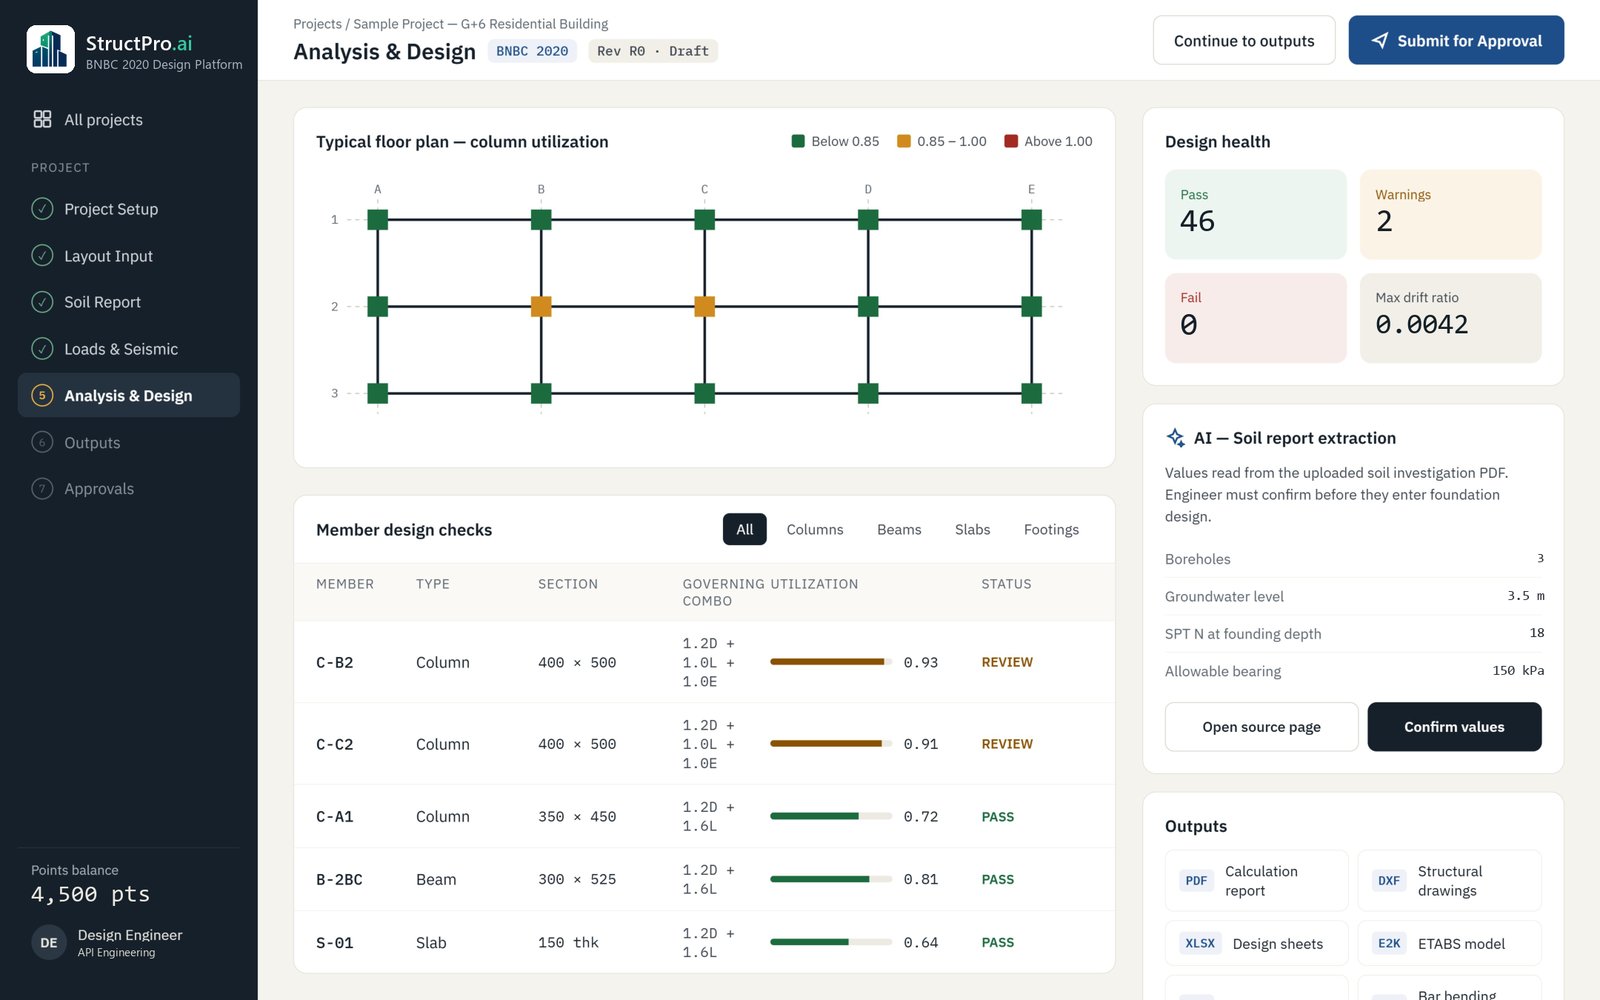Select orange column at grid B-2
Image resolution: width=1600 pixels, height=1000 pixels.
click(541, 306)
